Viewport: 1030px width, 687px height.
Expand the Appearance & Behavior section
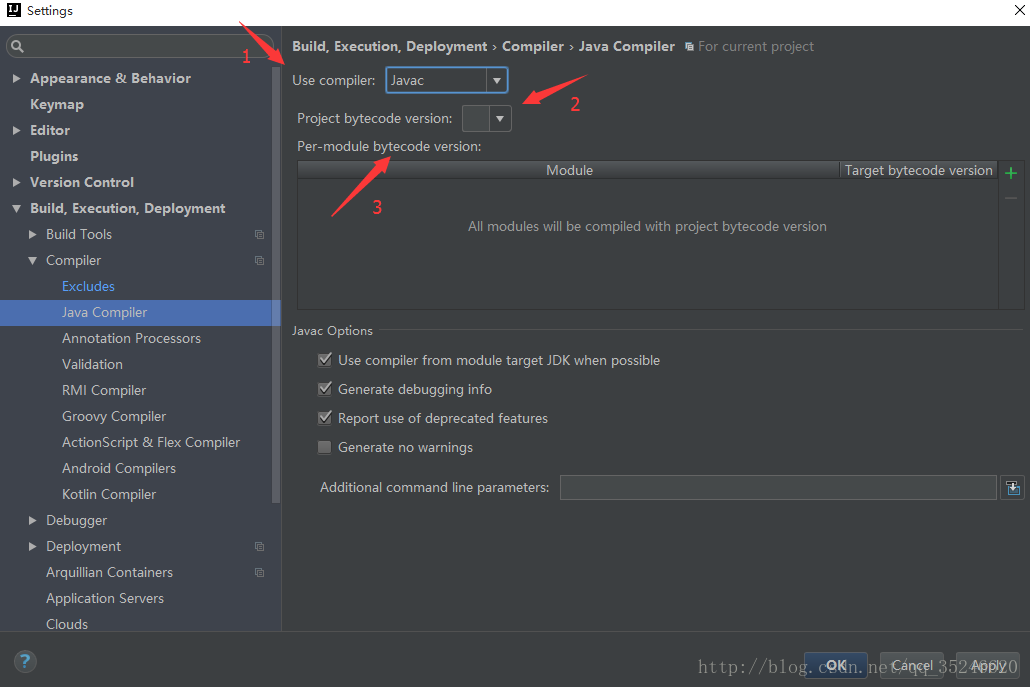[16, 78]
